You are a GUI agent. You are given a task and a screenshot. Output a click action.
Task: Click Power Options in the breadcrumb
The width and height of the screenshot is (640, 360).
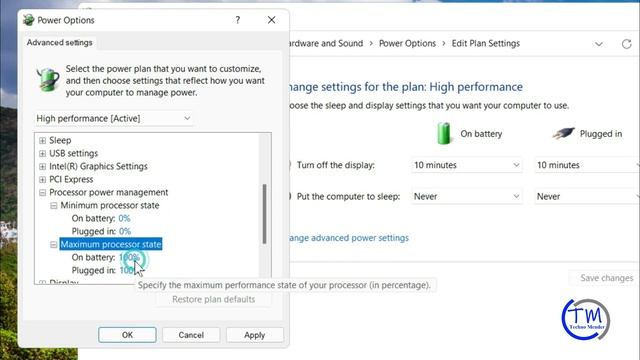click(x=407, y=43)
